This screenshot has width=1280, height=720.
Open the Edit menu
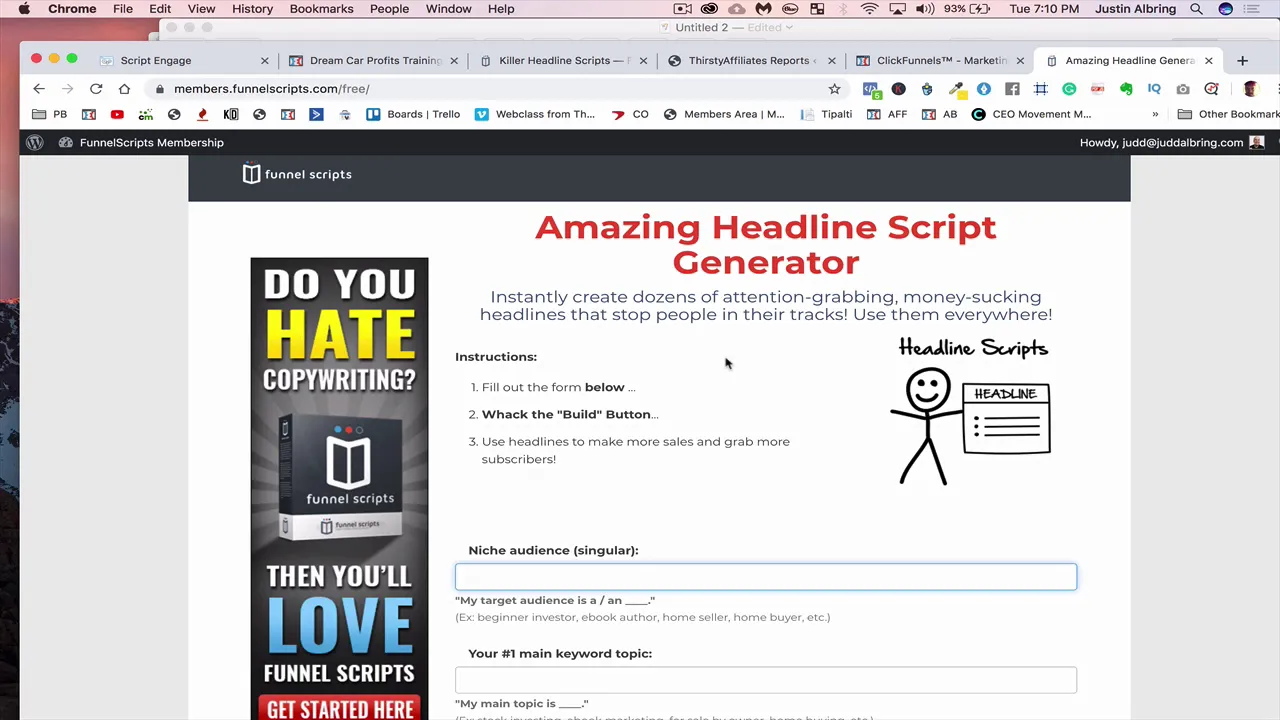160,9
